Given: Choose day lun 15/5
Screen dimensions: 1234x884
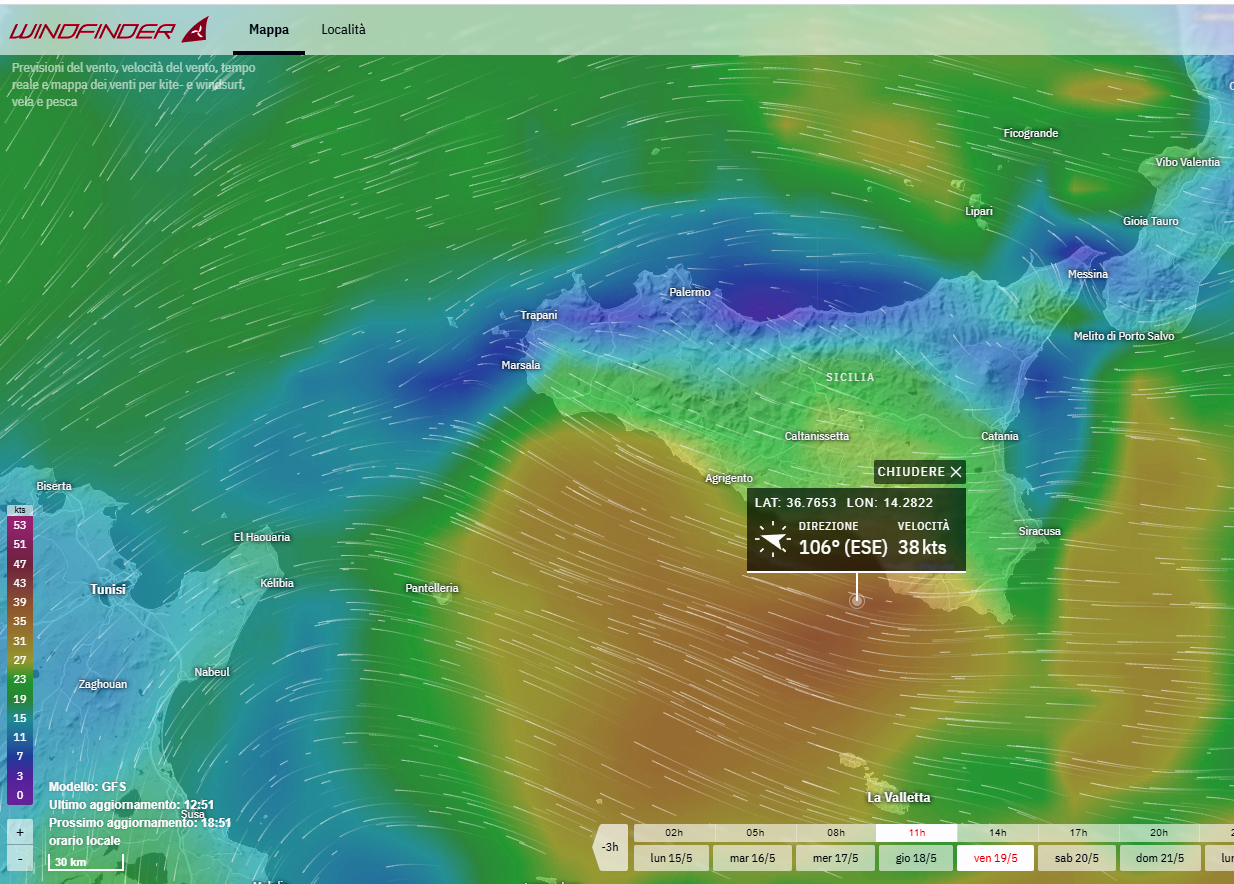Looking at the screenshot, I should click(672, 858).
